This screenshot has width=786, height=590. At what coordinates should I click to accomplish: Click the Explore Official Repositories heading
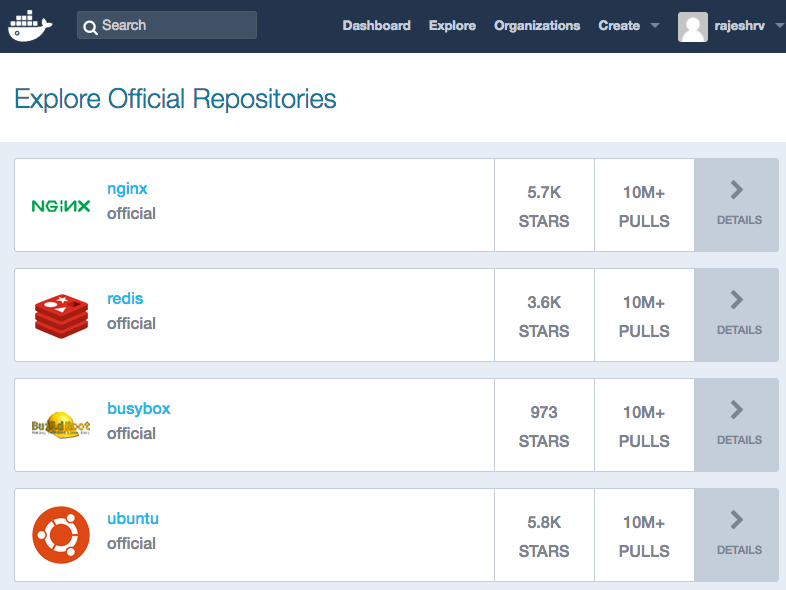click(x=175, y=99)
